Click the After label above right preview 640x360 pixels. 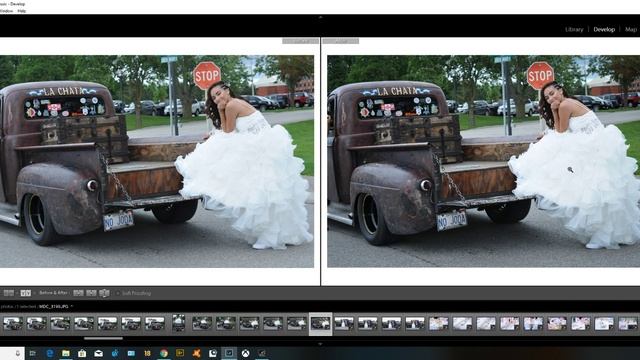click(340, 41)
